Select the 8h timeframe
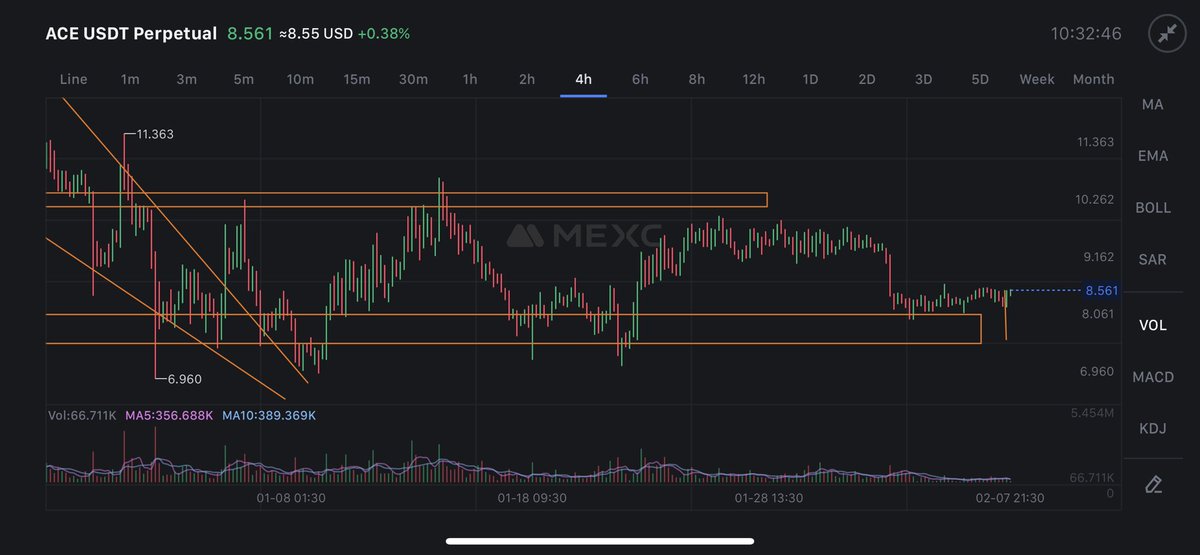The height and width of the screenshot is (555, 1200). [x=697, y=79]
